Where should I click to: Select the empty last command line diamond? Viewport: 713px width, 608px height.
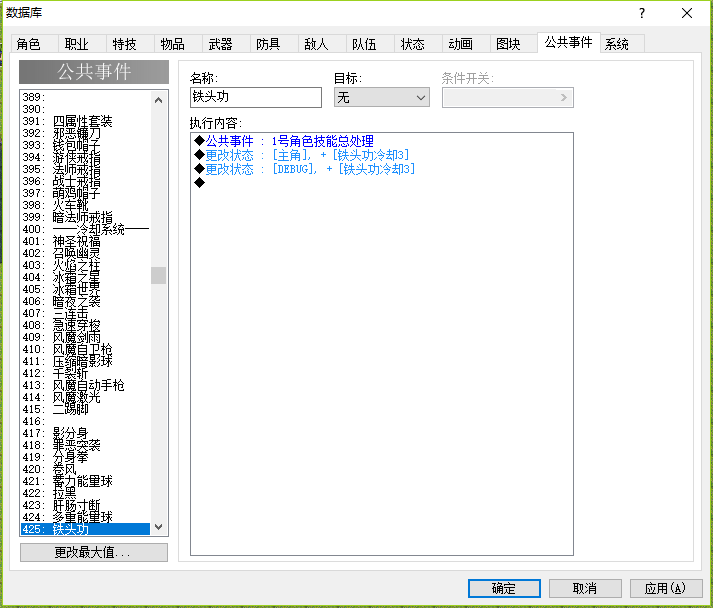pos(200,183)
